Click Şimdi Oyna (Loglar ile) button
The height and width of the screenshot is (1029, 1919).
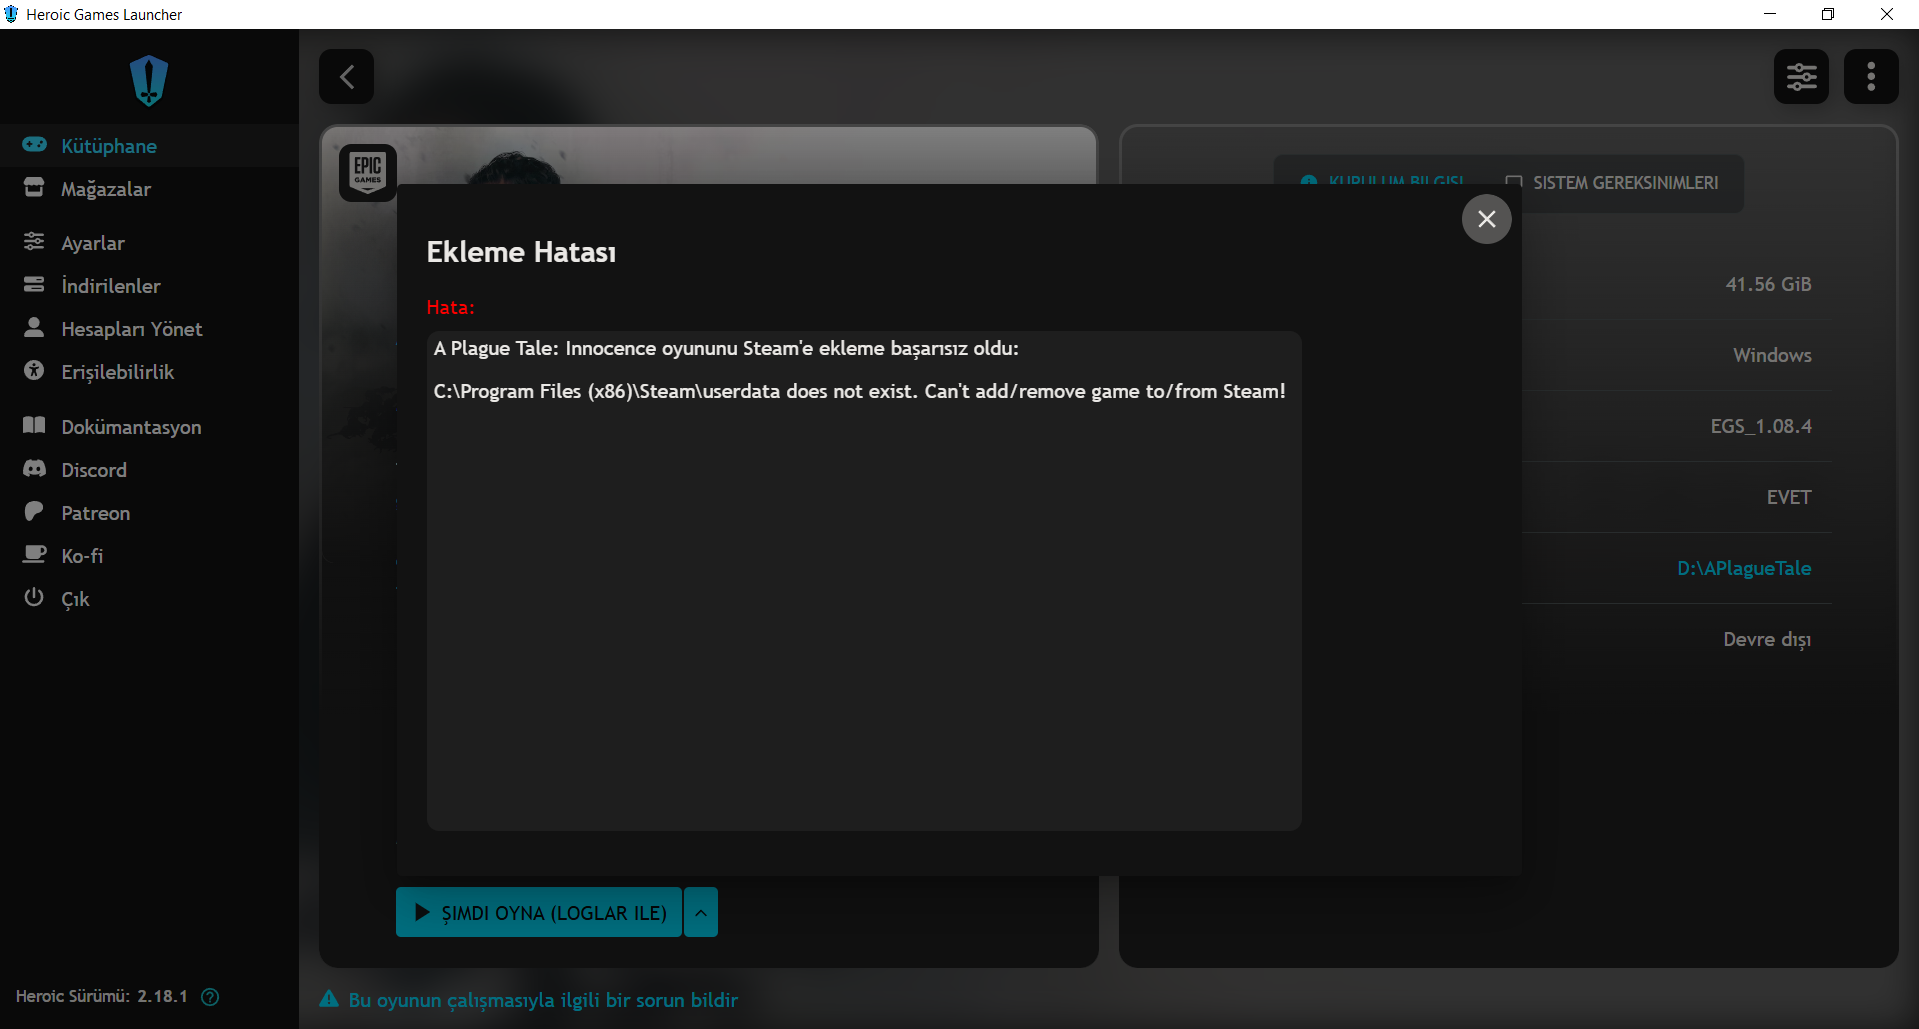[x=539, y=912]
